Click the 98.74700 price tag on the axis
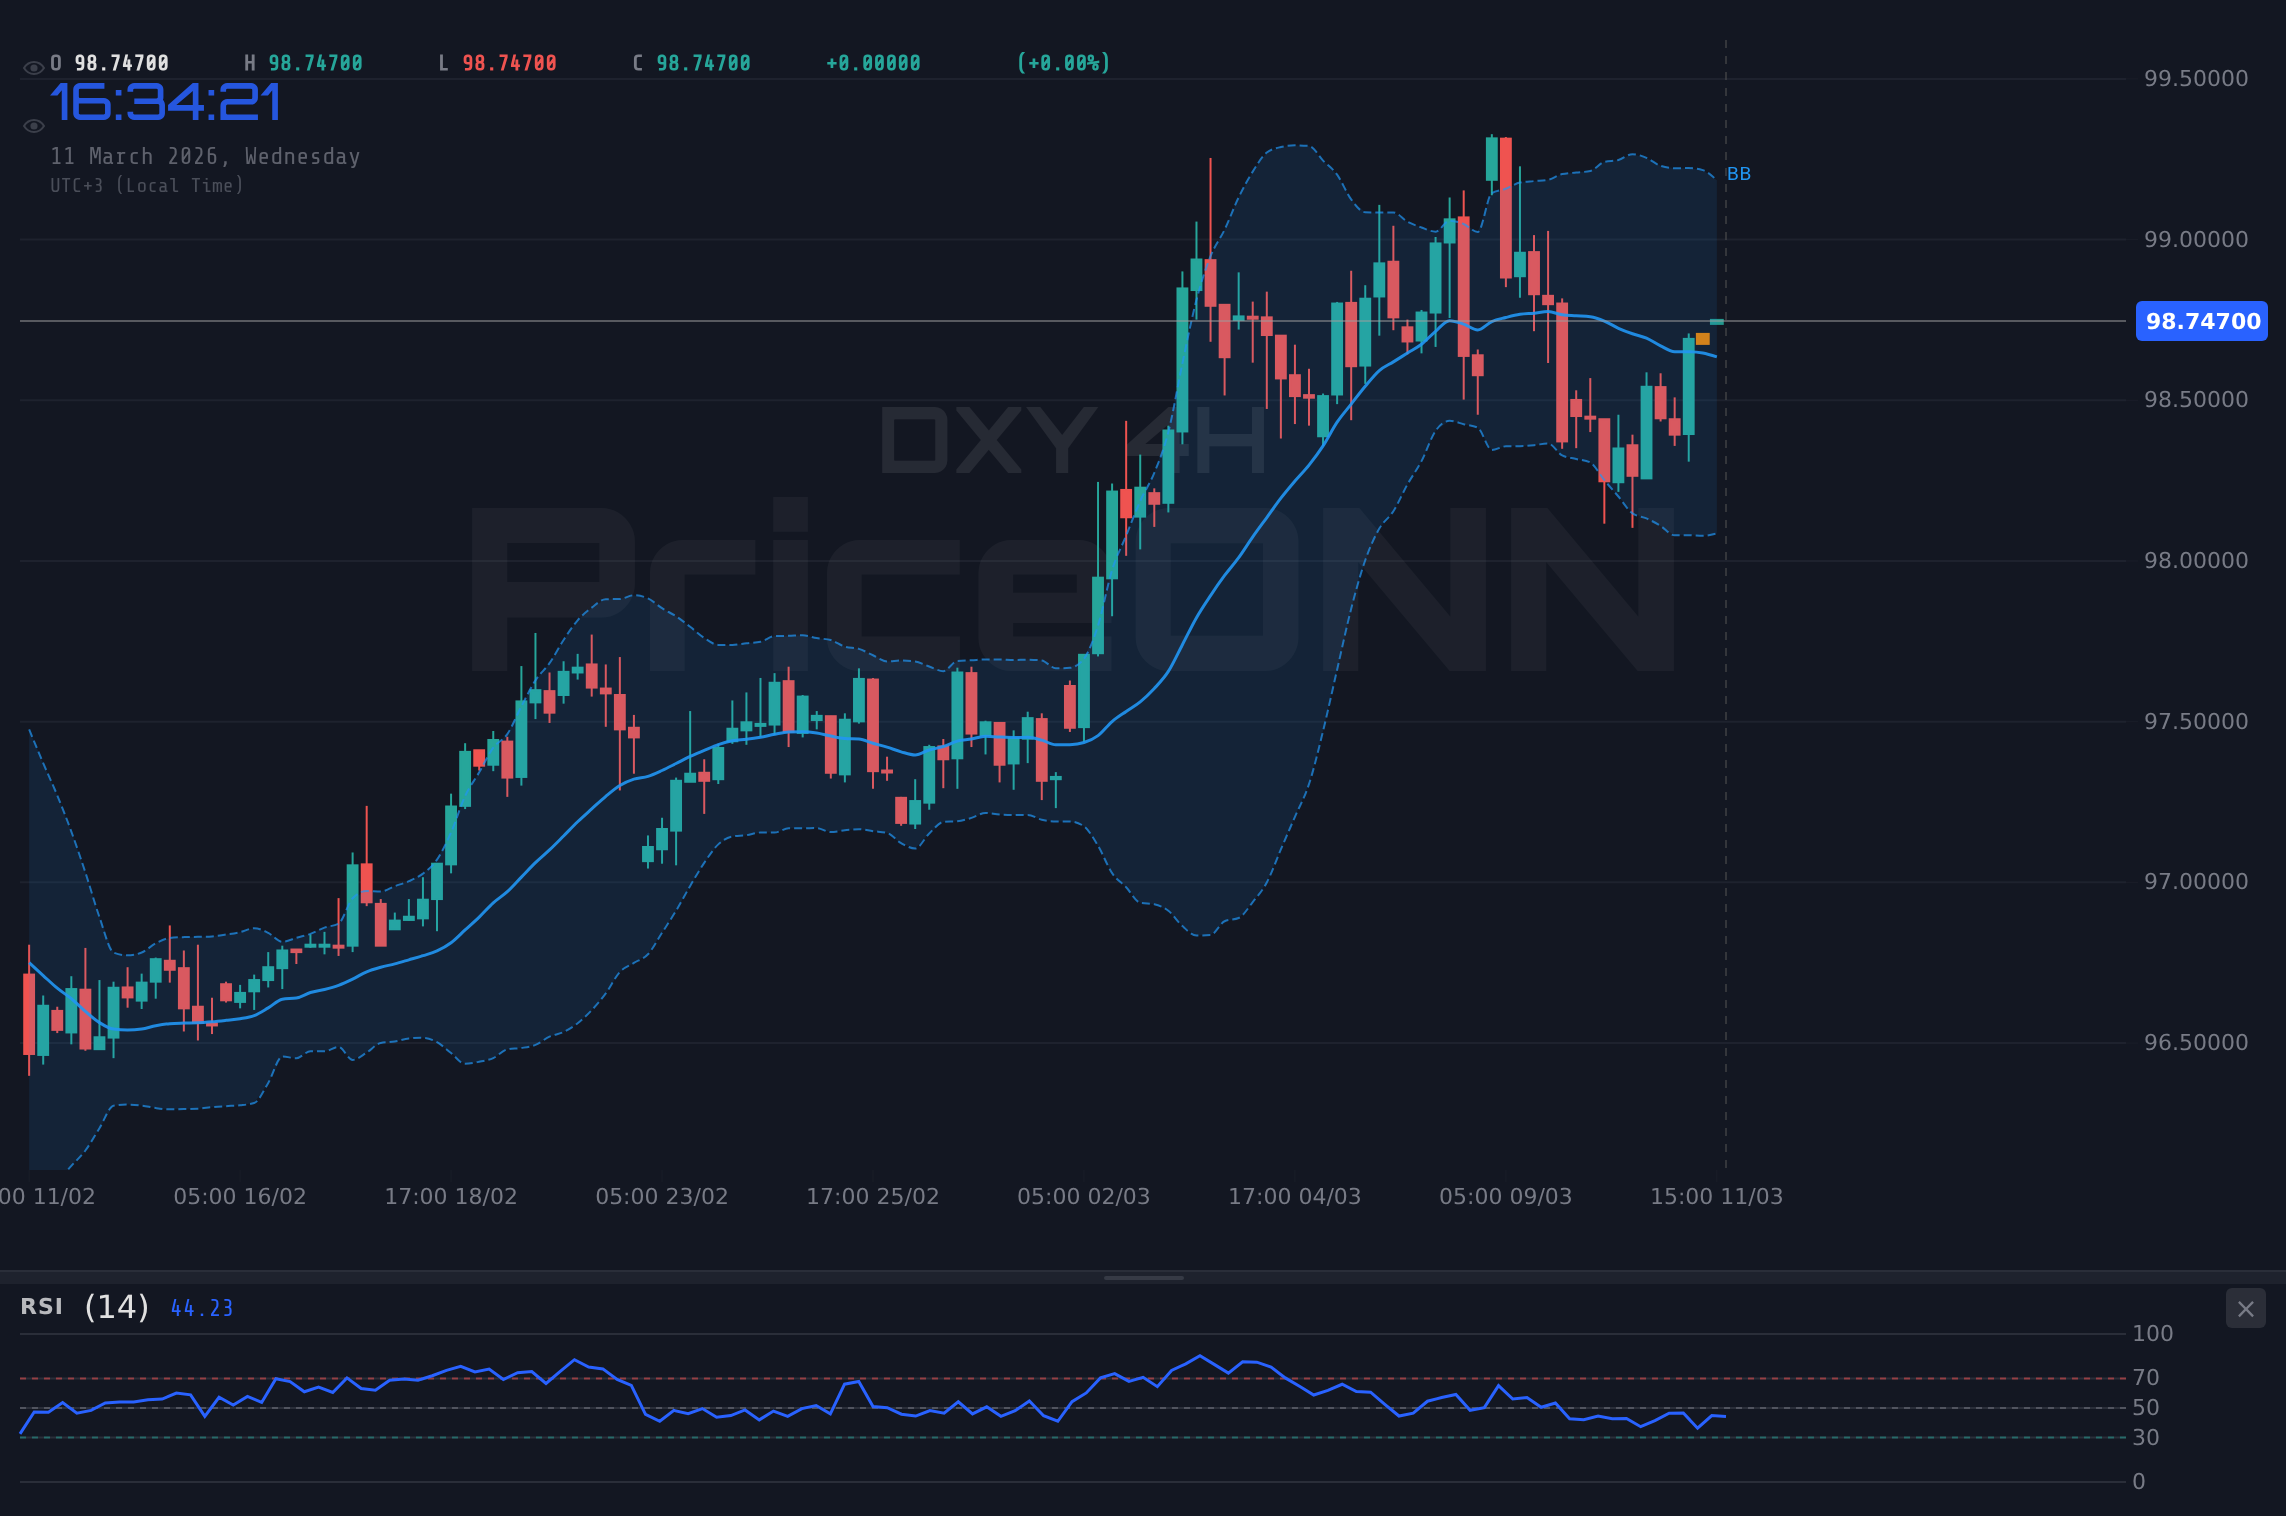The height and width of the screenshot is (1516, 2286). point(2201,321)
